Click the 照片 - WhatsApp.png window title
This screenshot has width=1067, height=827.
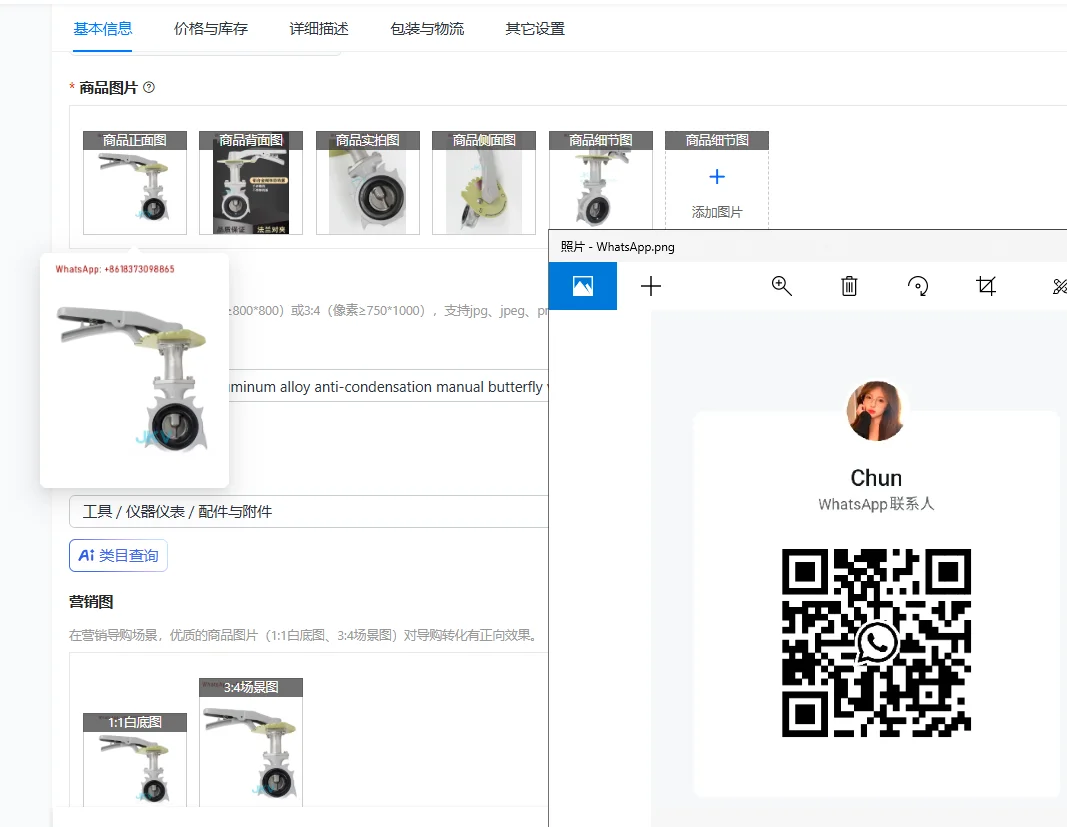point(618,246)
